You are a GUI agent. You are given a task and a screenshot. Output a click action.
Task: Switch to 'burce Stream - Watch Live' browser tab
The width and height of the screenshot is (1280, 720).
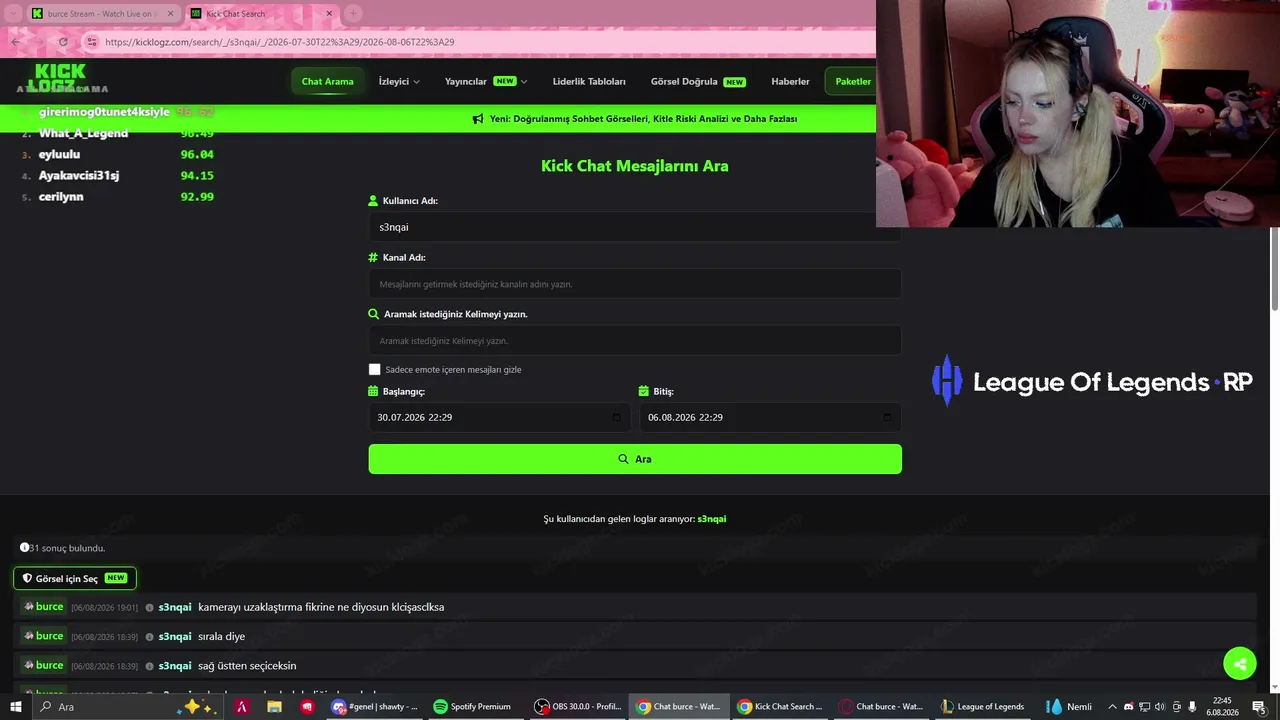coord(103,14)
